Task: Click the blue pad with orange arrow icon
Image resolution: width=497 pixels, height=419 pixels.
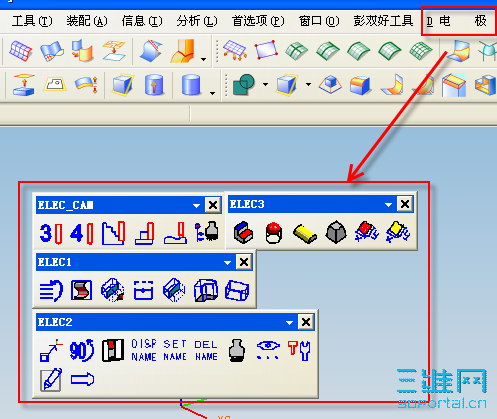Action: pos(23,85)
